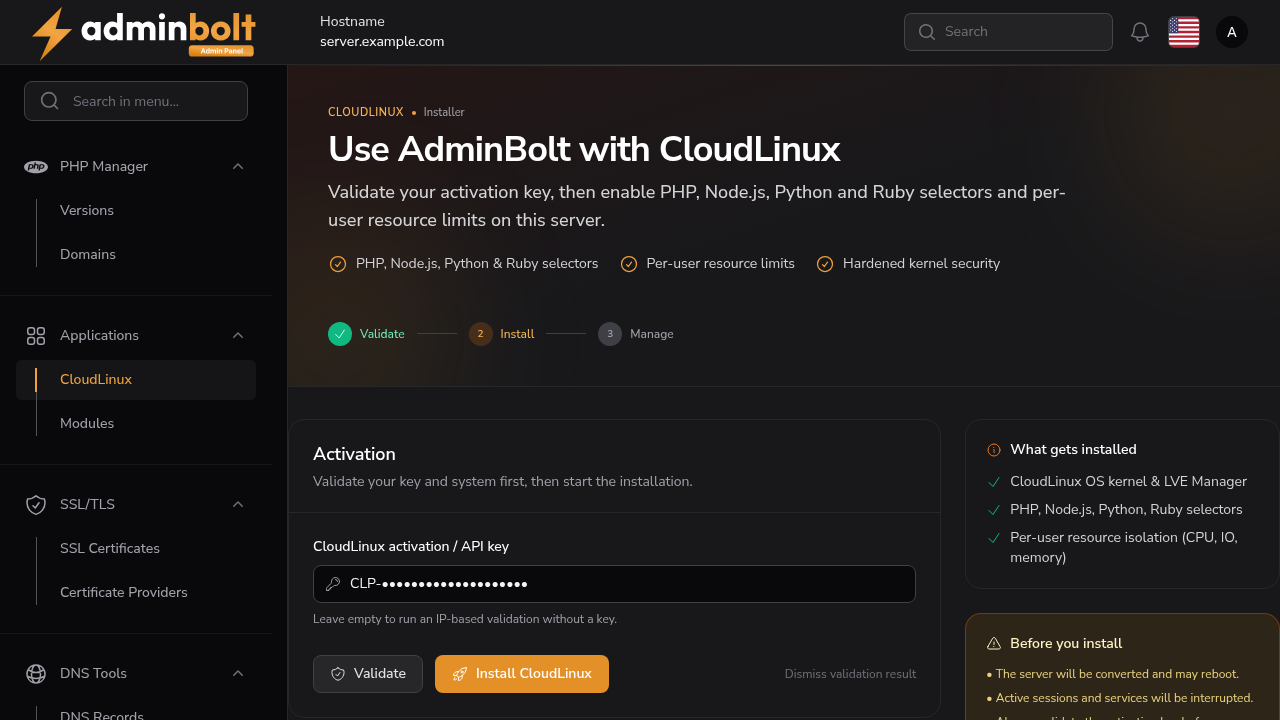Click the magnifier icon in top search
This screenshot has height=720, width=1280.
click(x=927, y=32)
